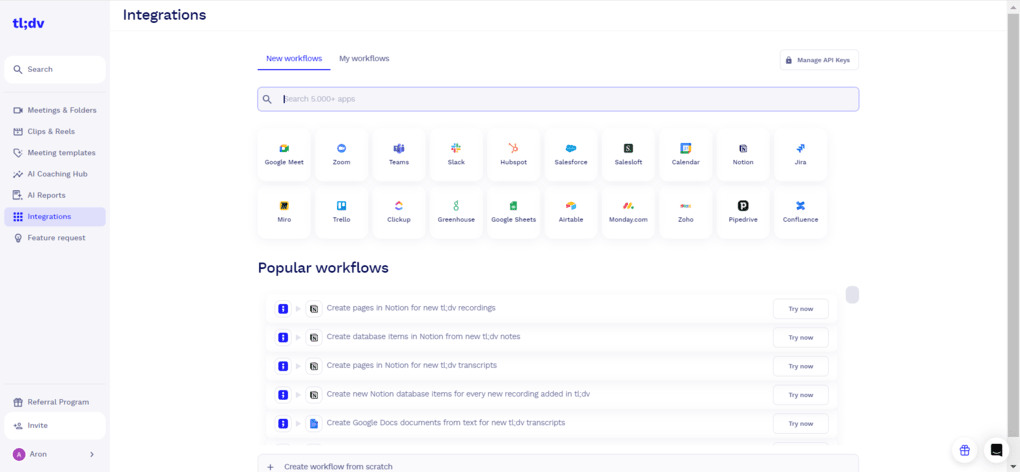Try now: Create pages for new recordings
The height and width of the screenshot is (472, 1020).
point(801,309)
